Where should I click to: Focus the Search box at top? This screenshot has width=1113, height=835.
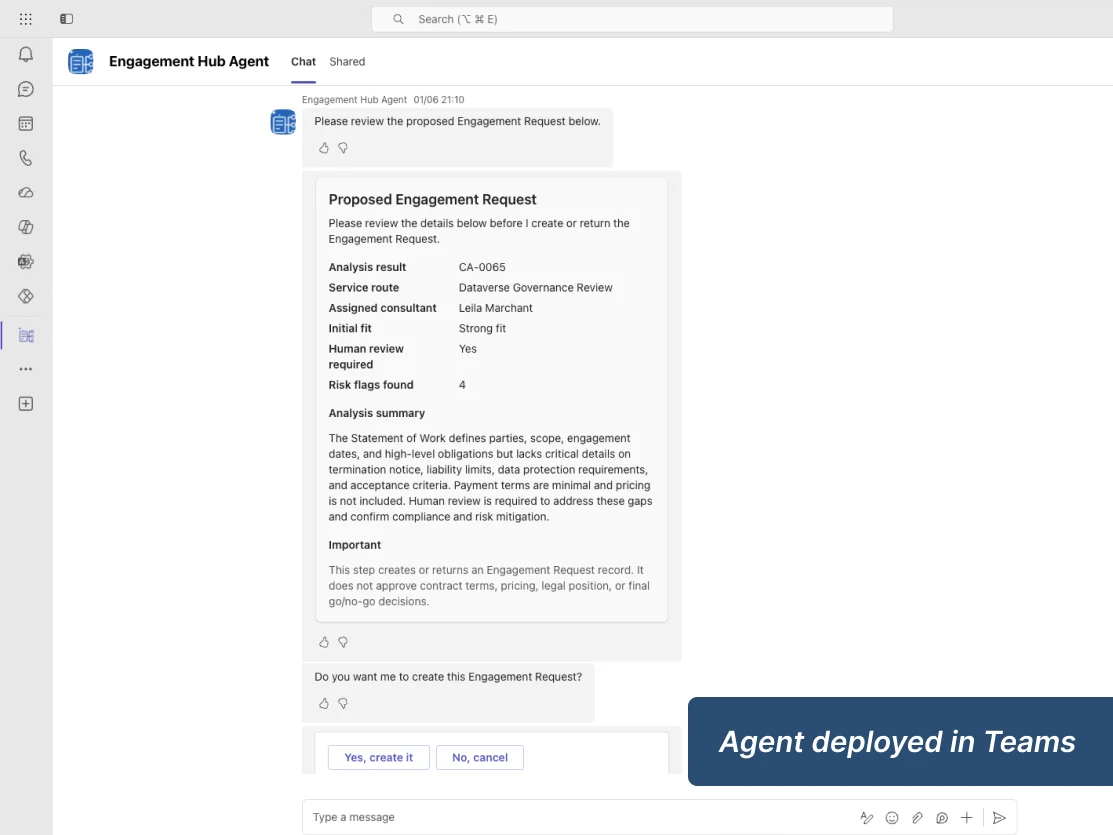click(632, 19)
